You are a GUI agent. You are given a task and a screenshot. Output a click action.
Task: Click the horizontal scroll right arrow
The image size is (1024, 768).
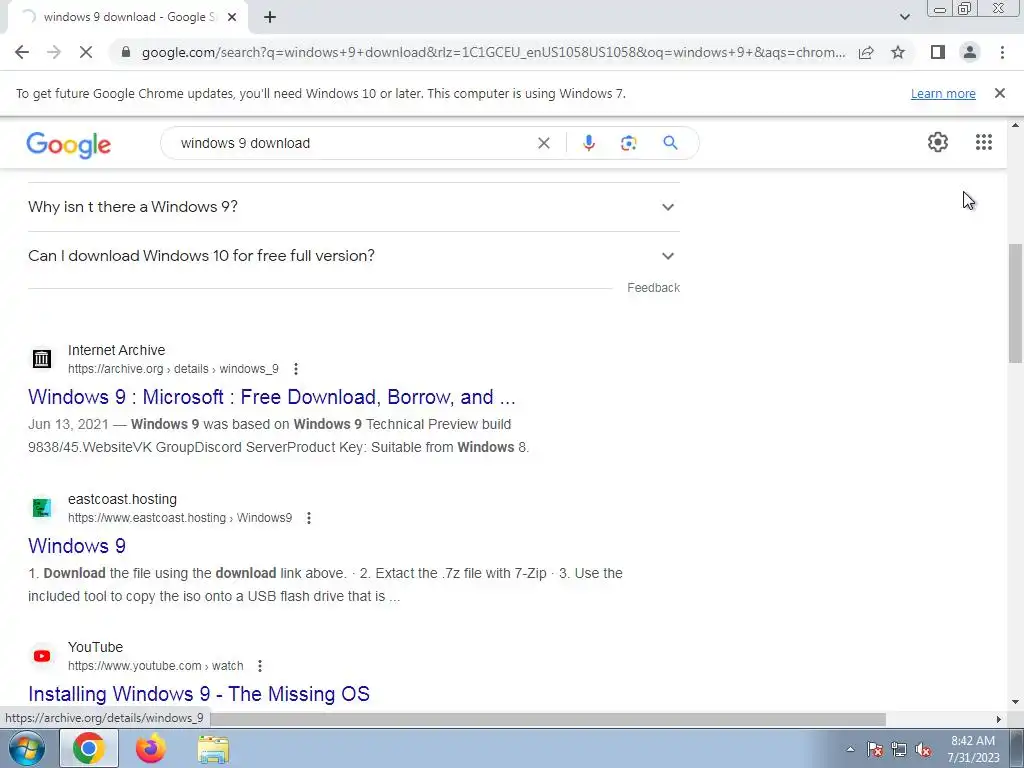tap(999, 719)
